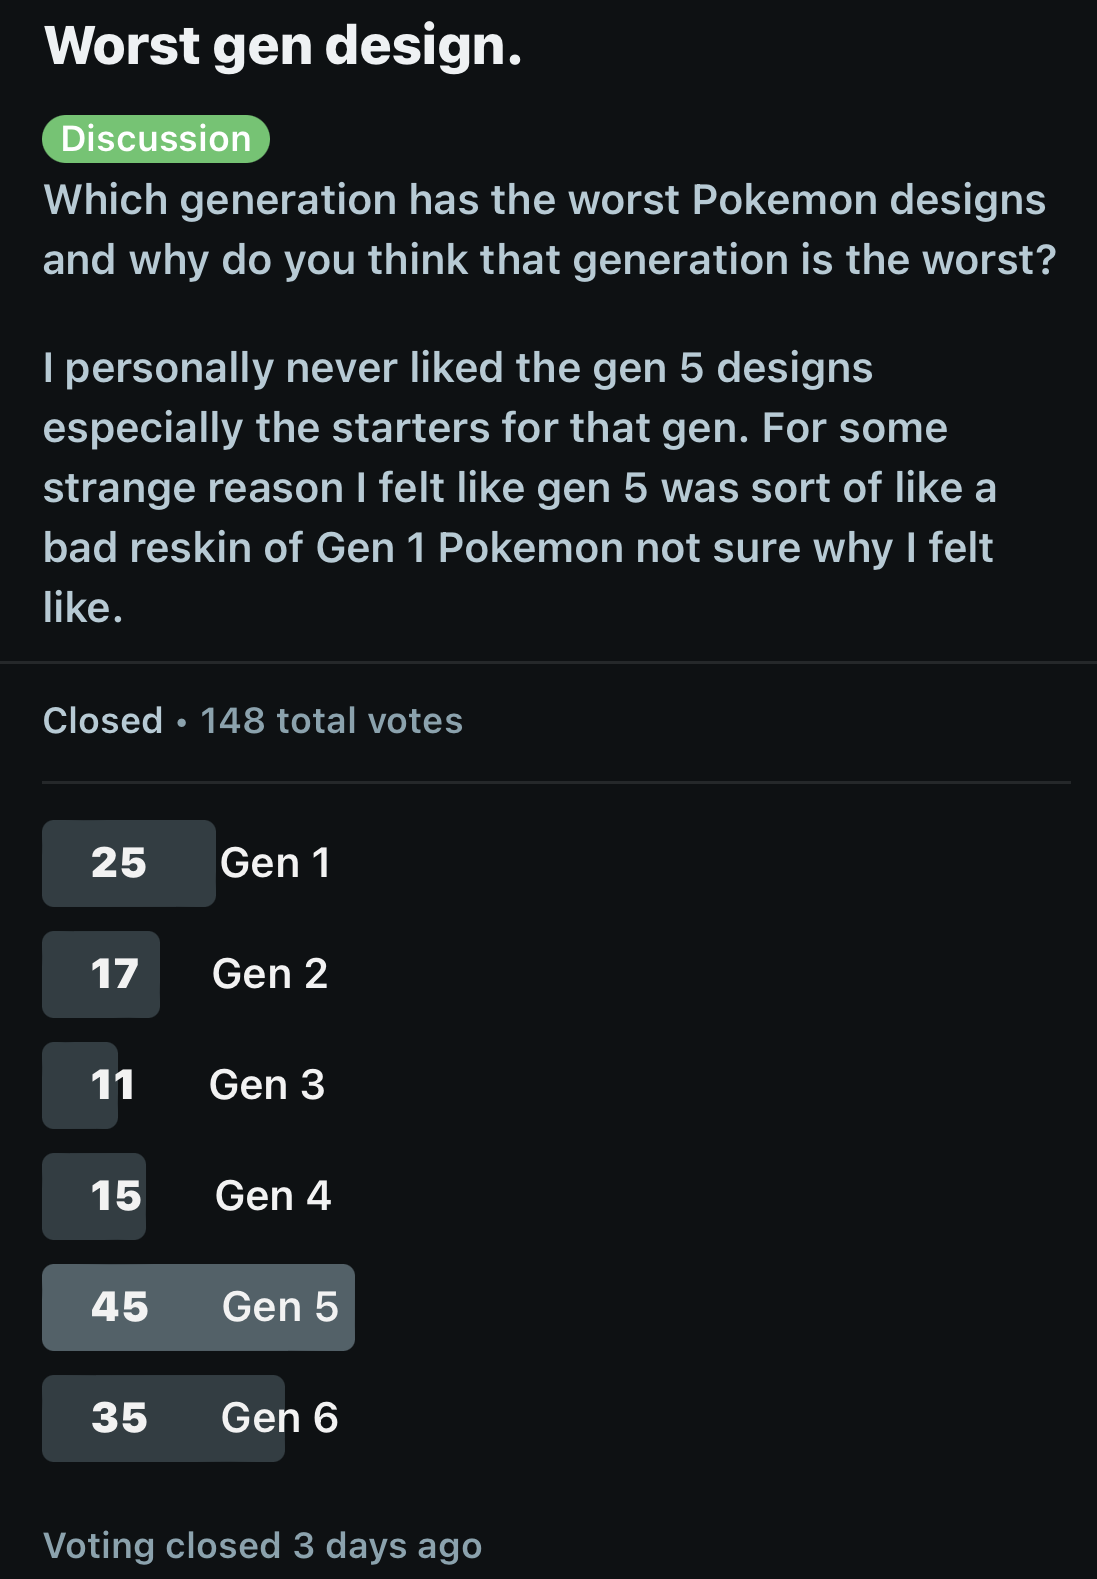Click the '148 total votes' text
1097x1579 pixels.
332,721
